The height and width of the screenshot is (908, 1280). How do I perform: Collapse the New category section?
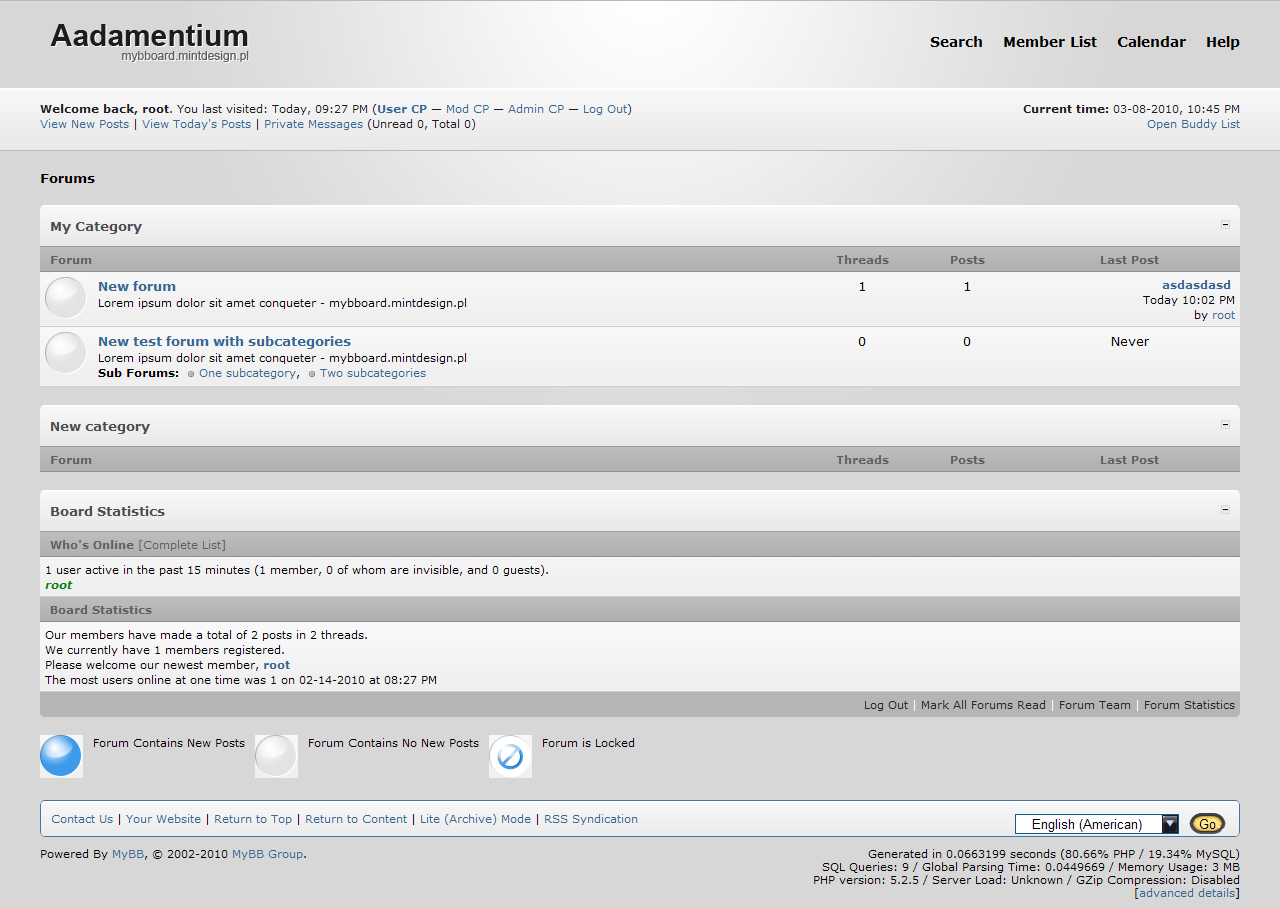[1225, 425]
